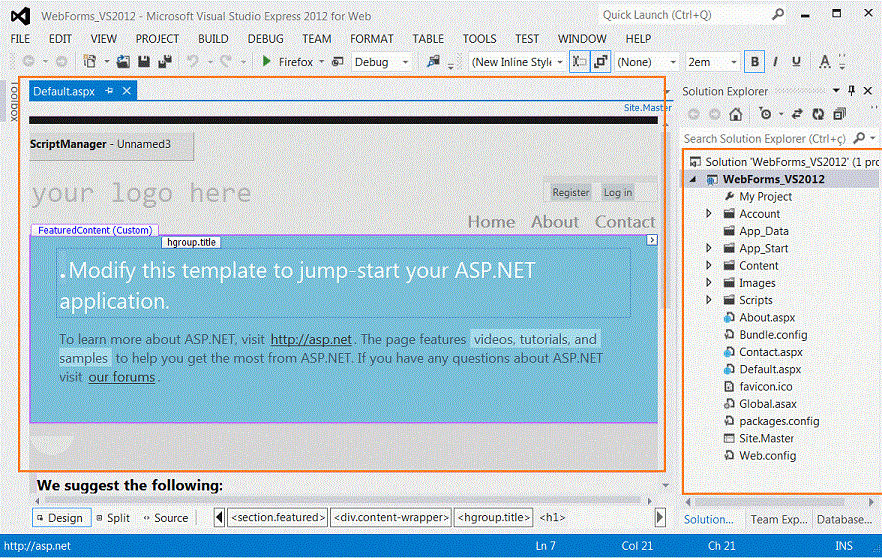Switch to Split view
The image size is (882, 558).
tap(113, 518)
